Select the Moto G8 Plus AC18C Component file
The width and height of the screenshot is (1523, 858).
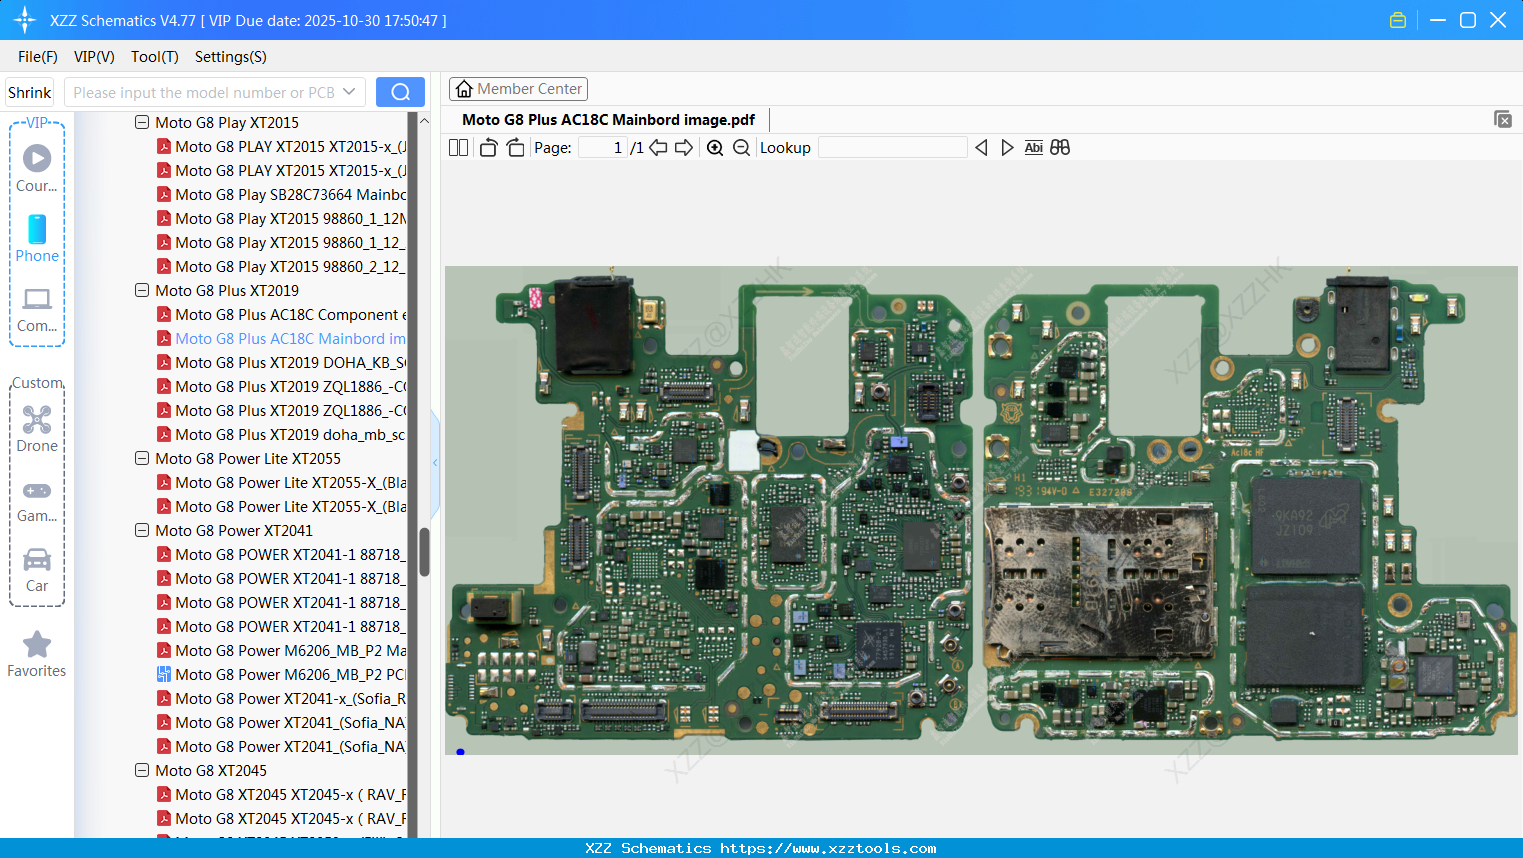click(290, 314)
